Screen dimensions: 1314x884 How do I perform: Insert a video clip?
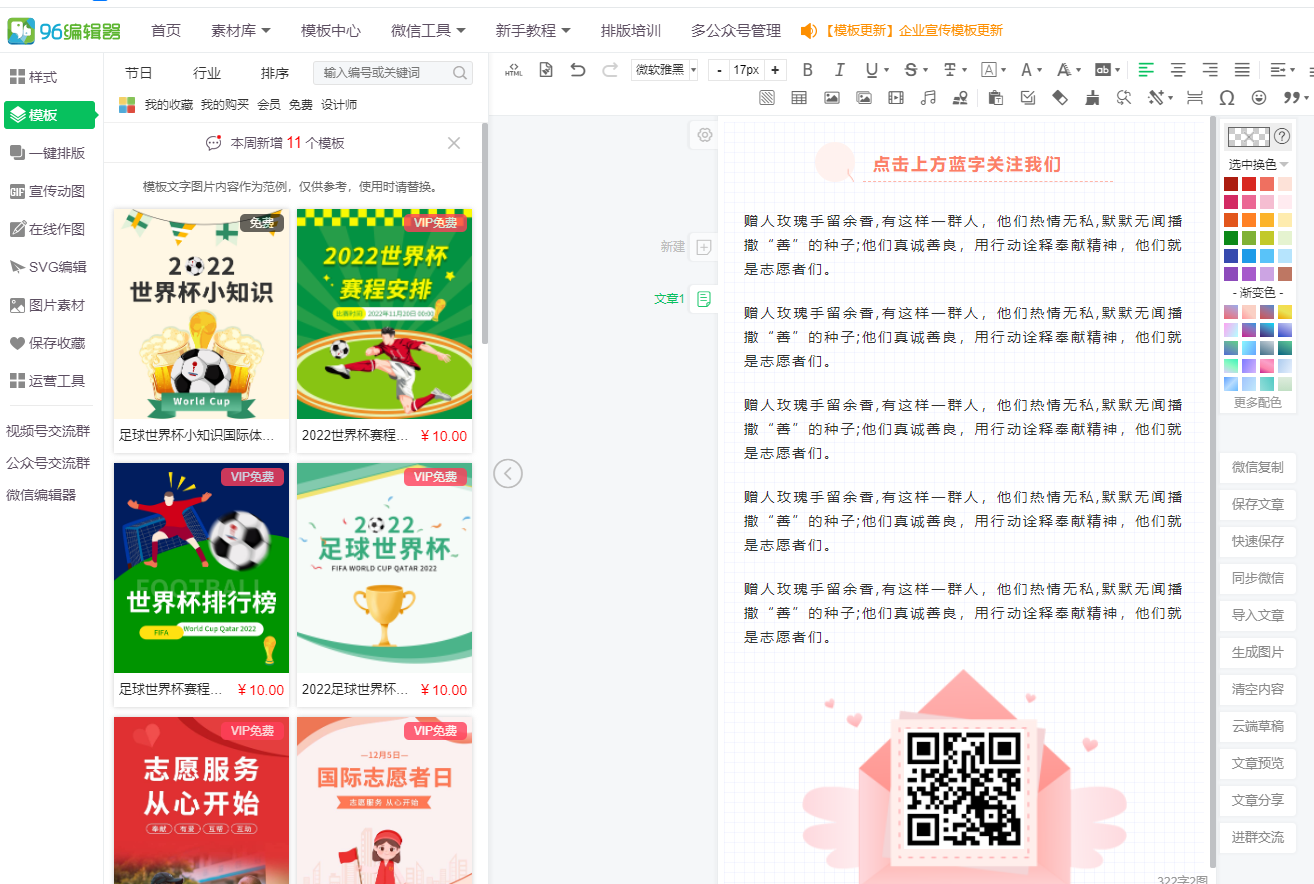pos(896,98)
